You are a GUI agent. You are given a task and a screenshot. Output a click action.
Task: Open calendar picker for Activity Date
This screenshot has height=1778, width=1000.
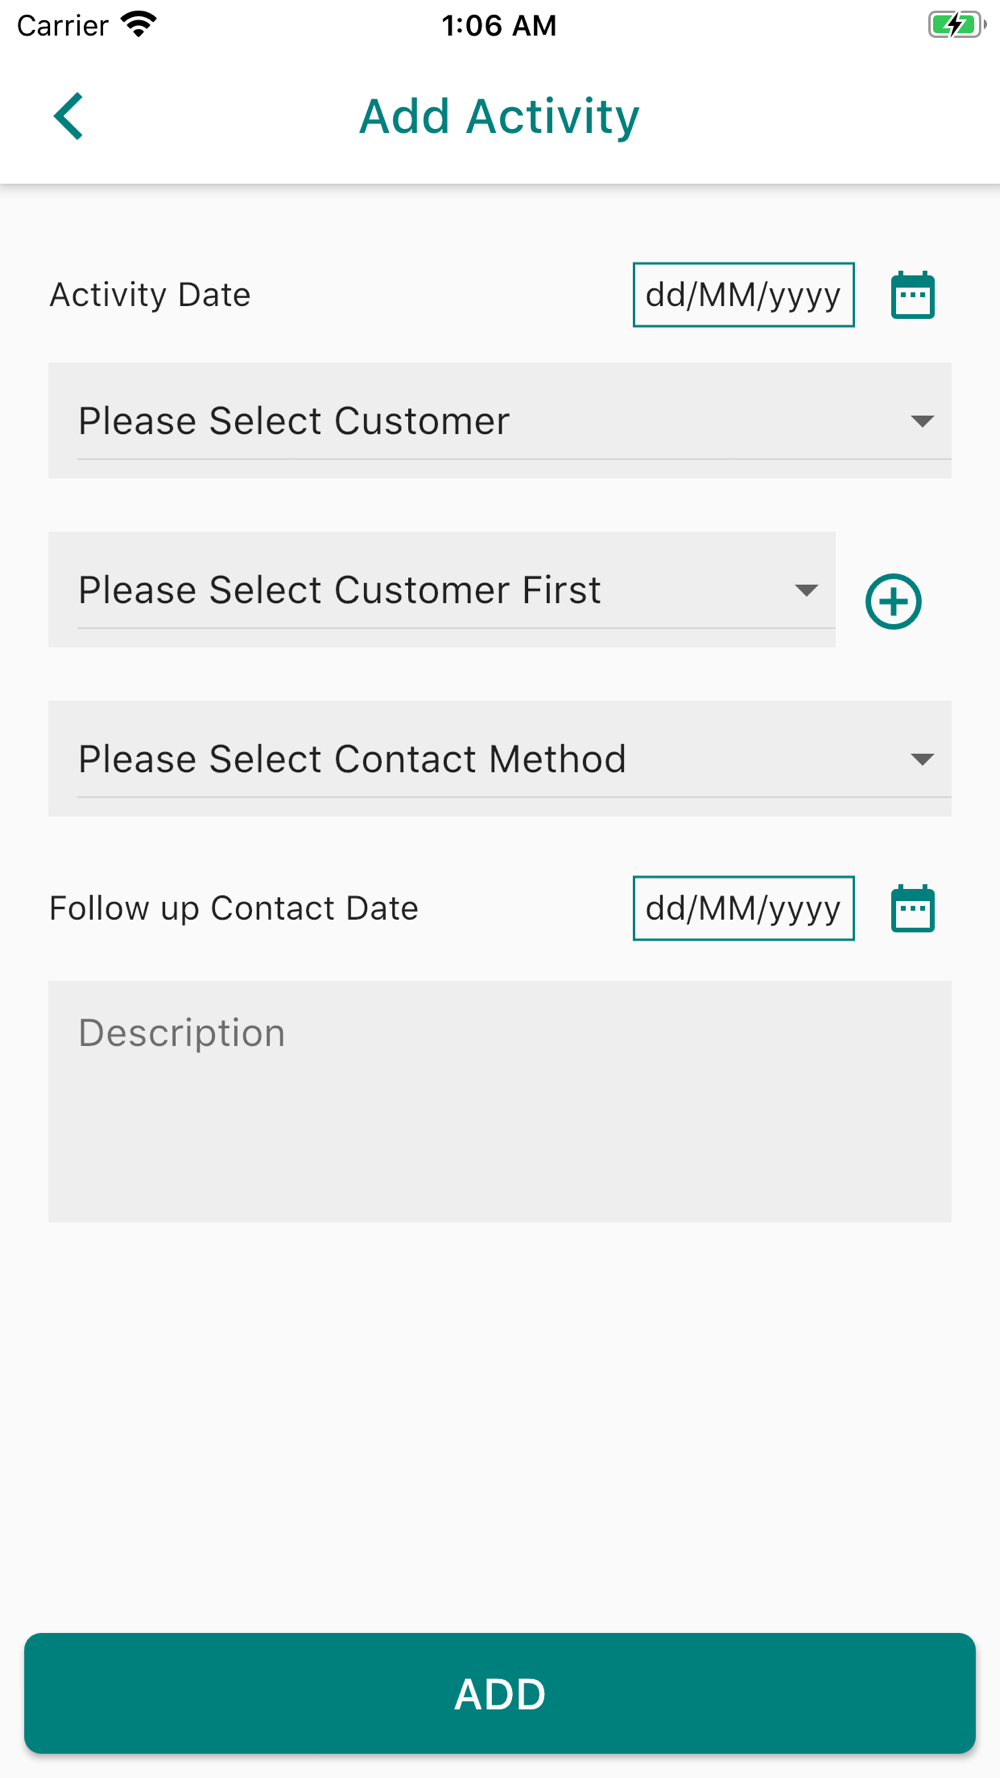click(x=912, y=295)
